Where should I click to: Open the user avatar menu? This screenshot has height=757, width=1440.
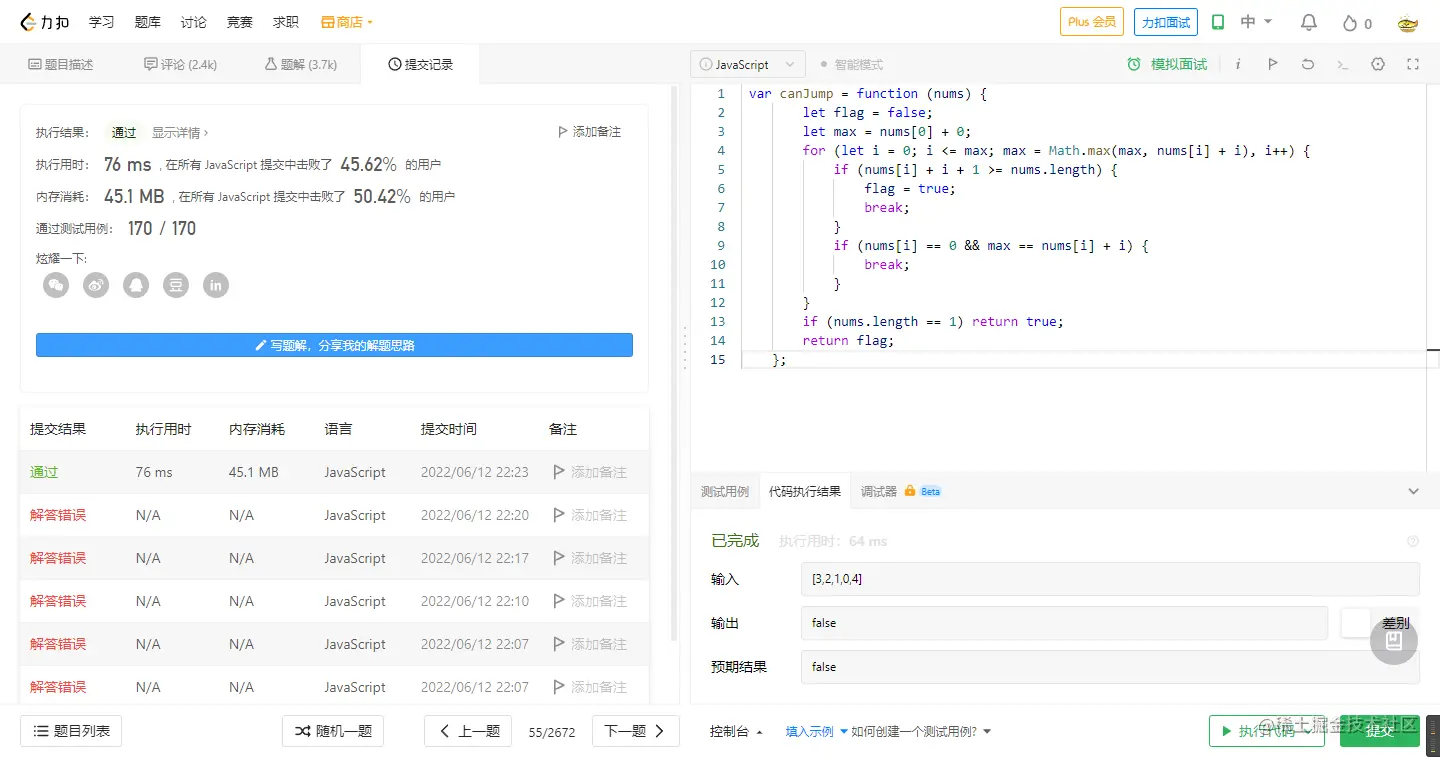coord(1408,22)
